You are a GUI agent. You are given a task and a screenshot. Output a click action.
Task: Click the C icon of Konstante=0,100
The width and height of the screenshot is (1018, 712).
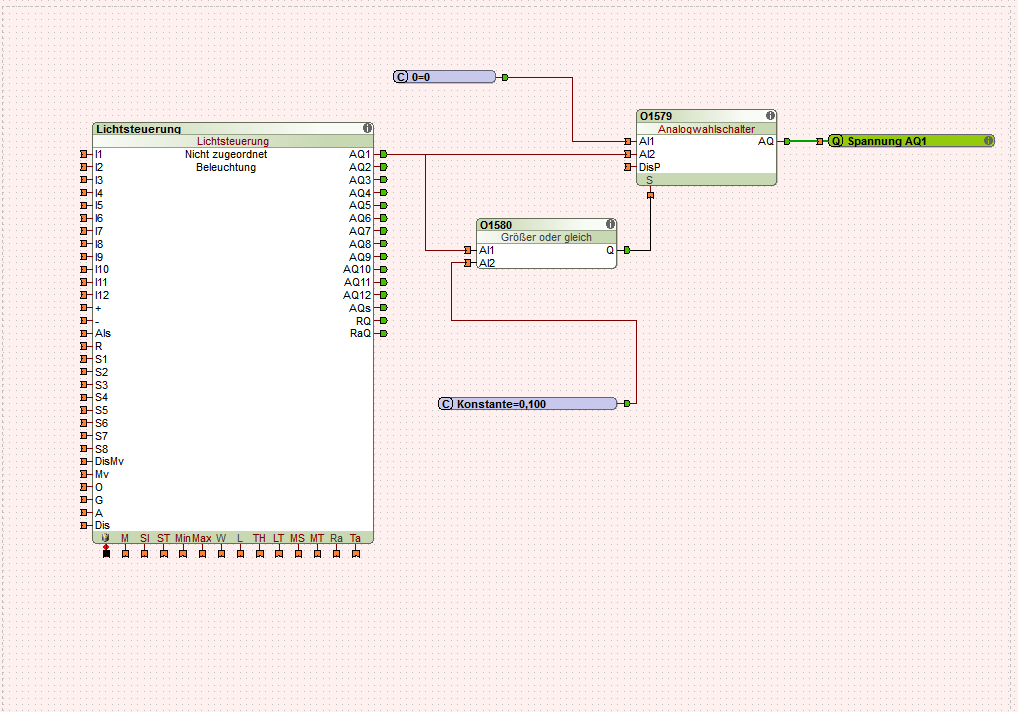446,404
